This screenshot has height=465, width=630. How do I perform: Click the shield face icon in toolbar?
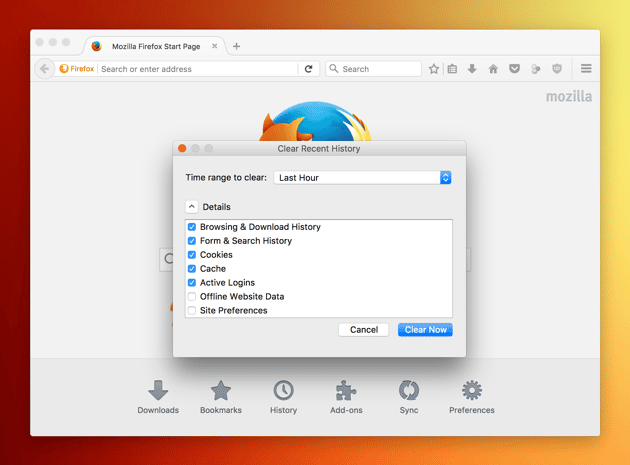coord(557,69)
